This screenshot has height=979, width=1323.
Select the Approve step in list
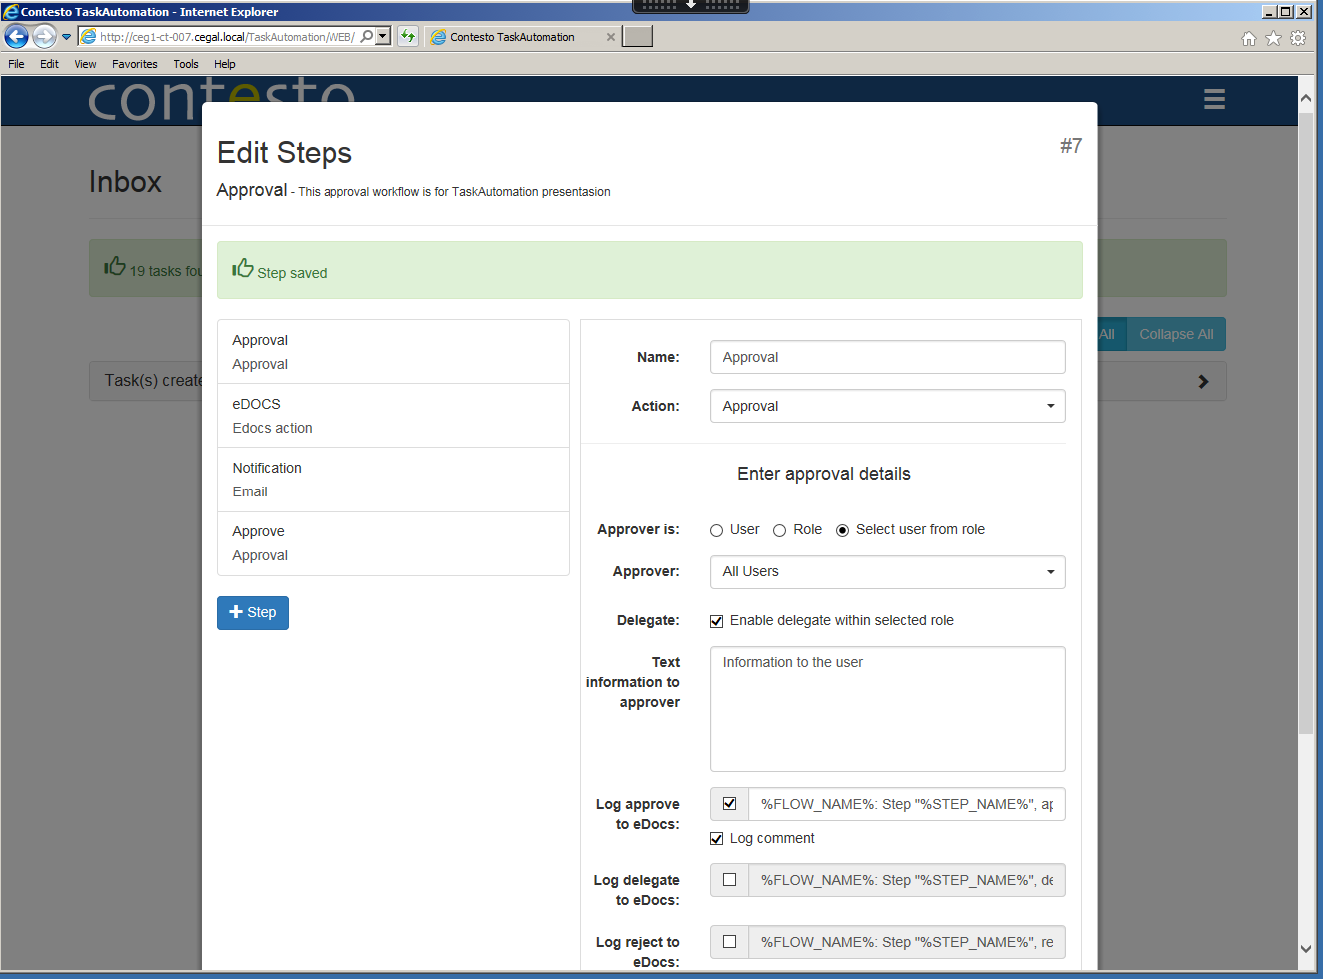coord(393,543)
